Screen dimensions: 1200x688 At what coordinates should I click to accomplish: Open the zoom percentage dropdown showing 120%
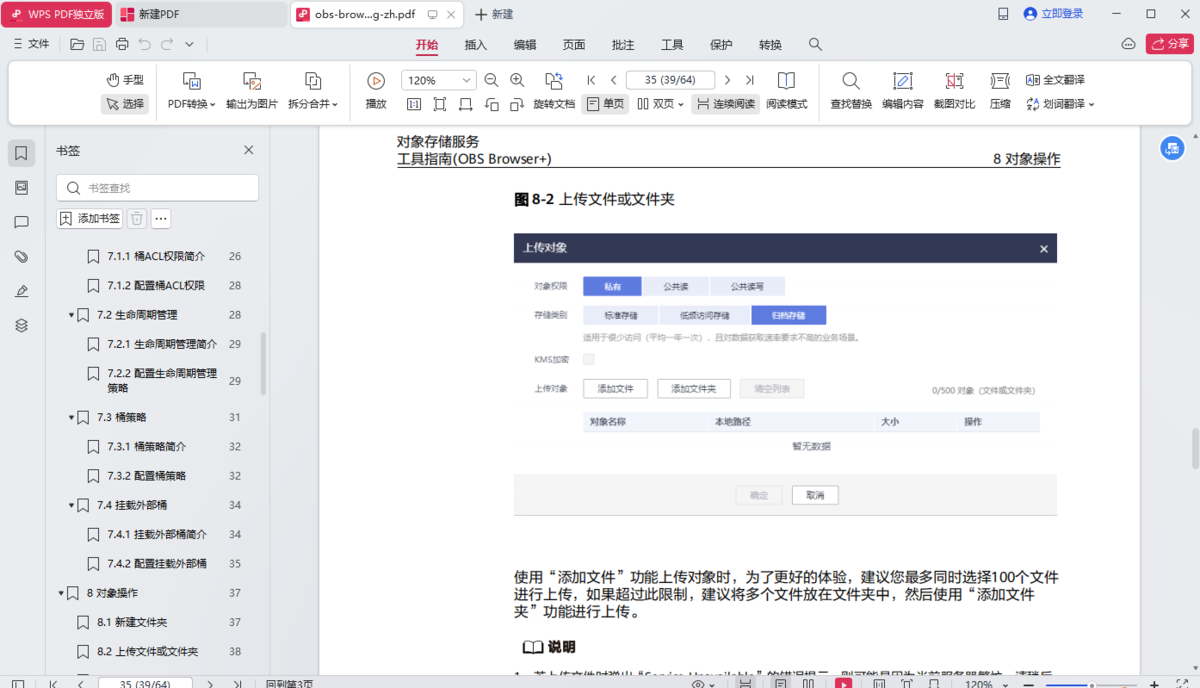pos(438,79)
